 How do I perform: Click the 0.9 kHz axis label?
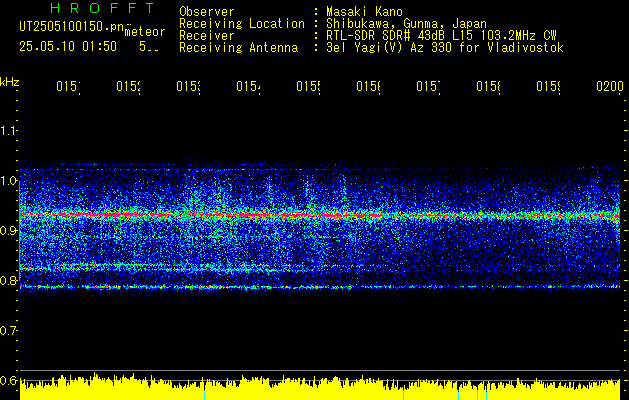8,230
